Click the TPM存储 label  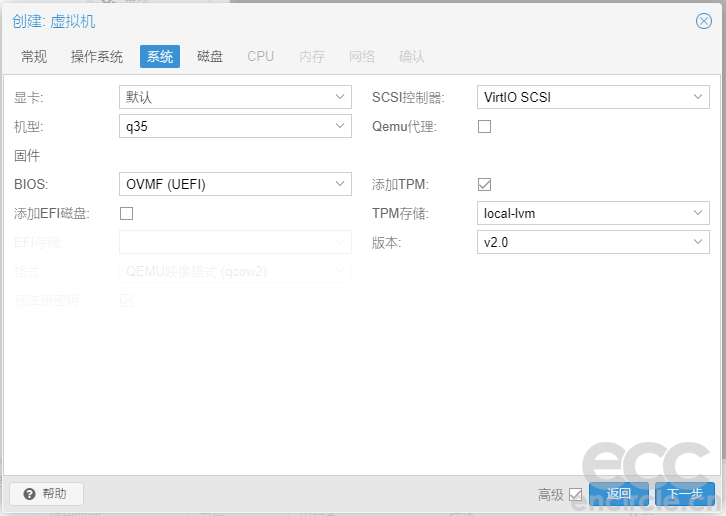coord(401,214)
